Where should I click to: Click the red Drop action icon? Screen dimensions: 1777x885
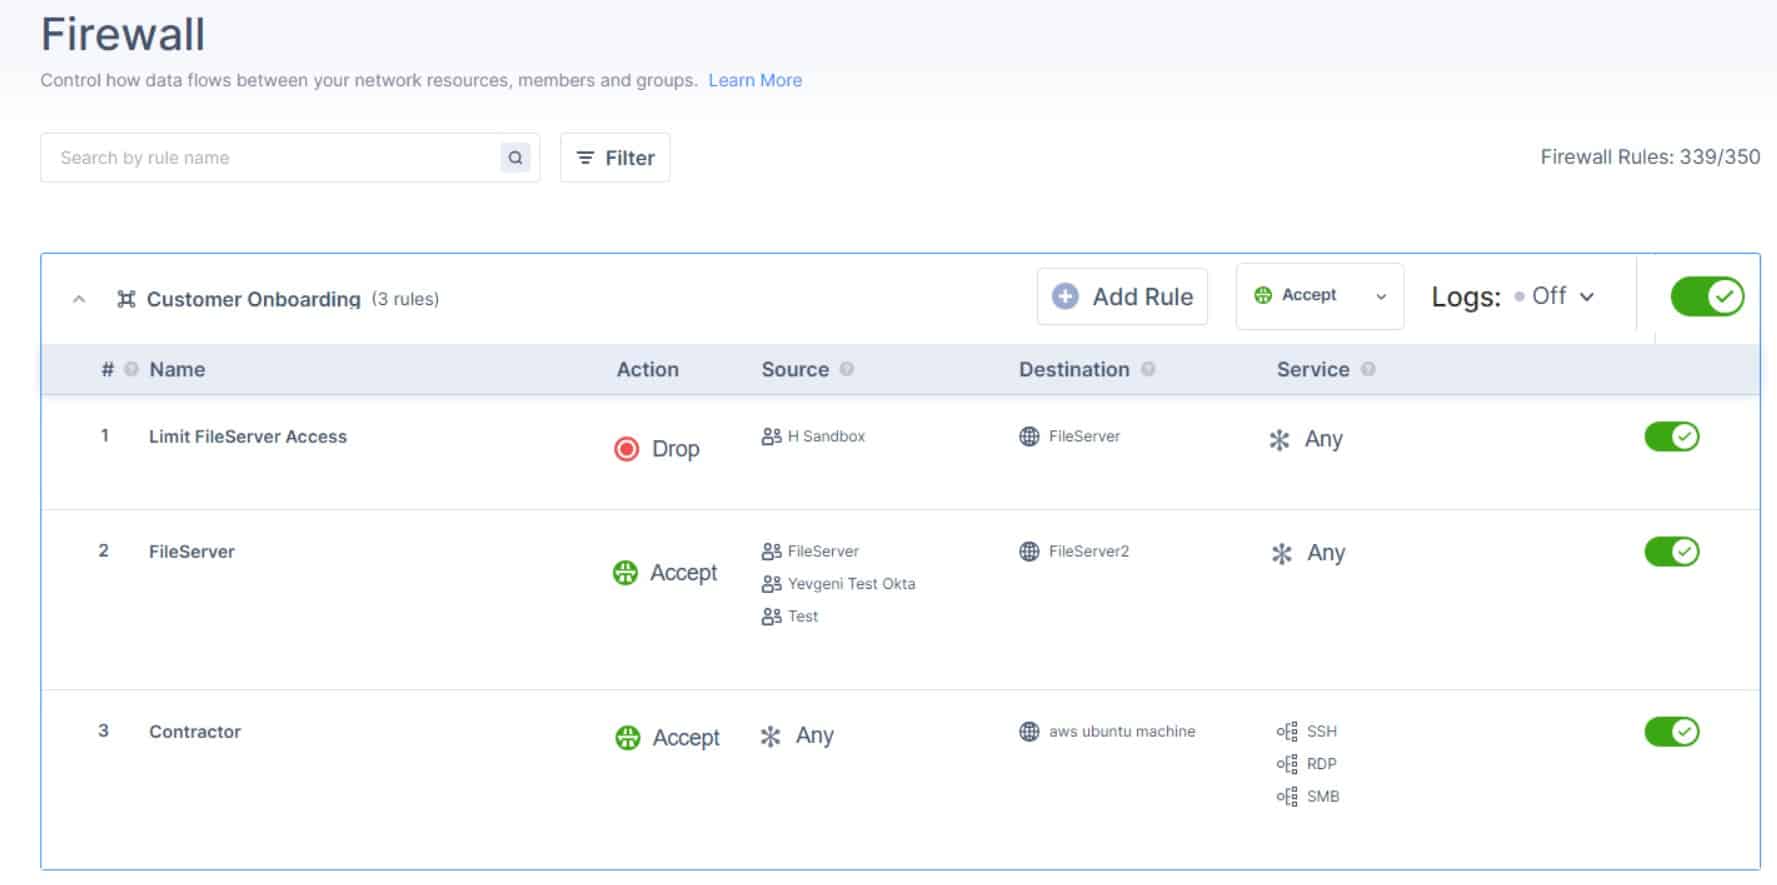coord(626,449)
